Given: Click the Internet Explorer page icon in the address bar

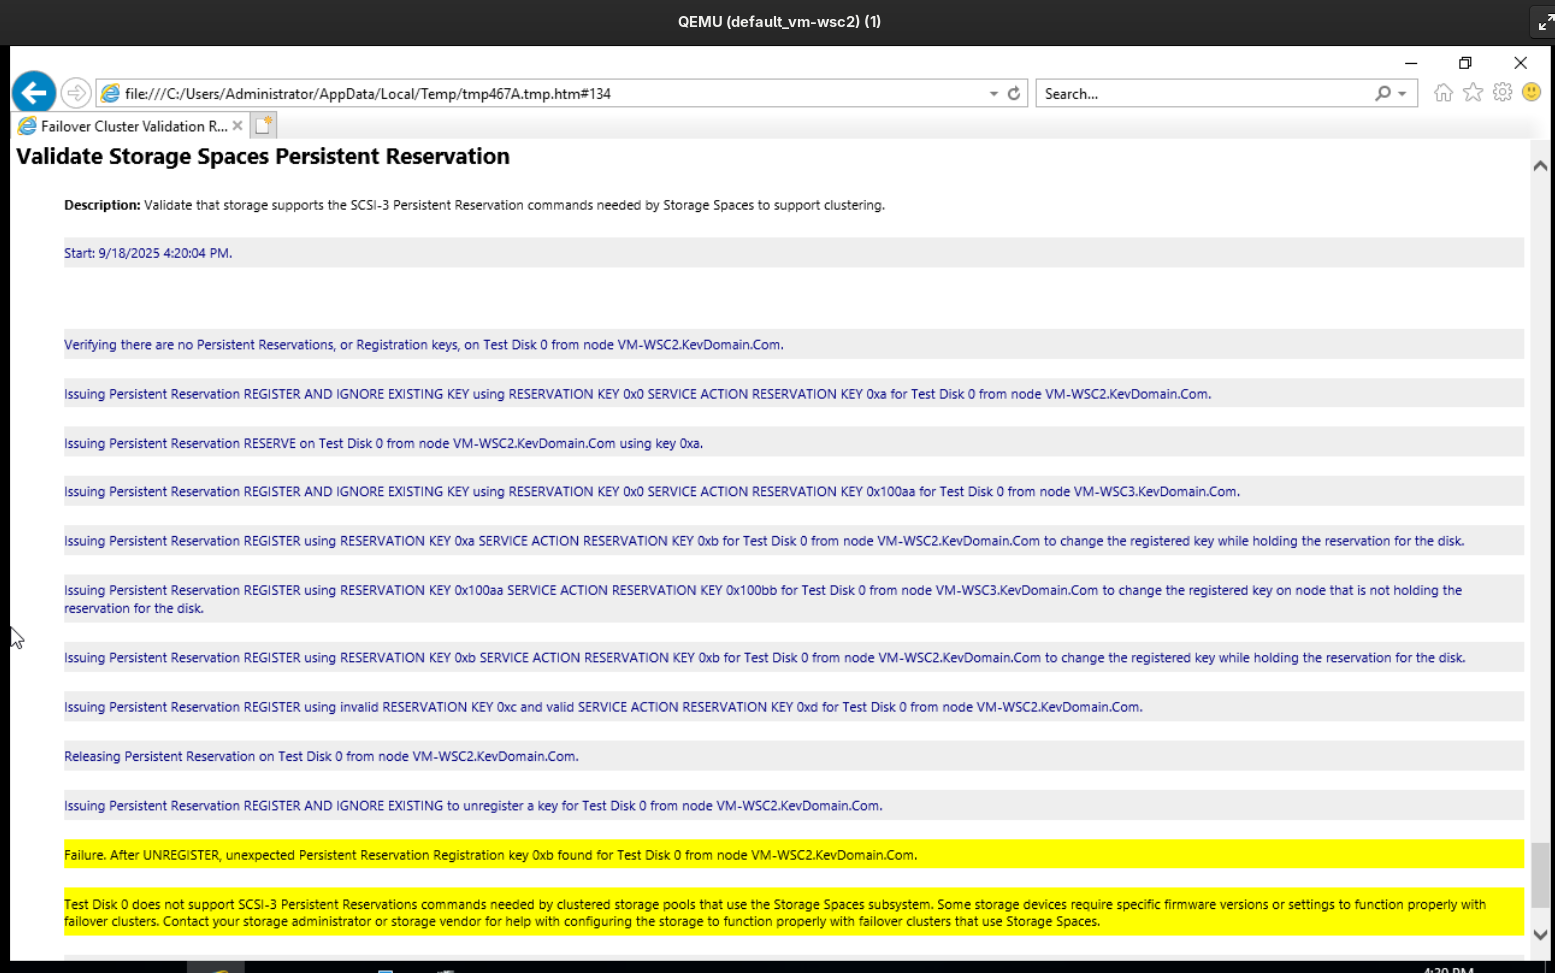Looking at the screenshot, I should point(110,93).
